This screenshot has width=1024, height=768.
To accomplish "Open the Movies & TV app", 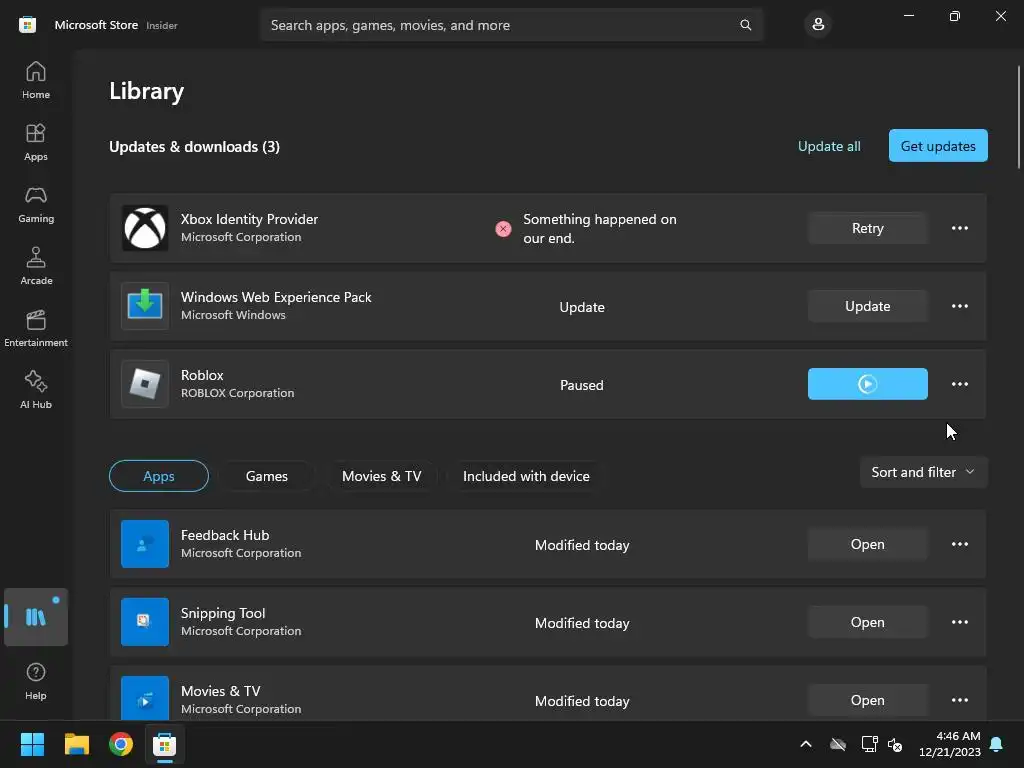I will tap(867, 700).
